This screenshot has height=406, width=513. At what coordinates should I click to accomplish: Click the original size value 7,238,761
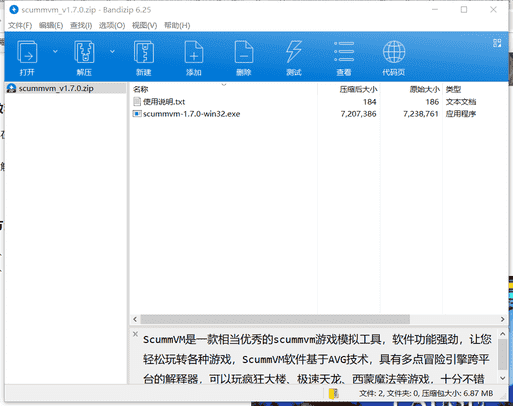(x=421, y=114)
